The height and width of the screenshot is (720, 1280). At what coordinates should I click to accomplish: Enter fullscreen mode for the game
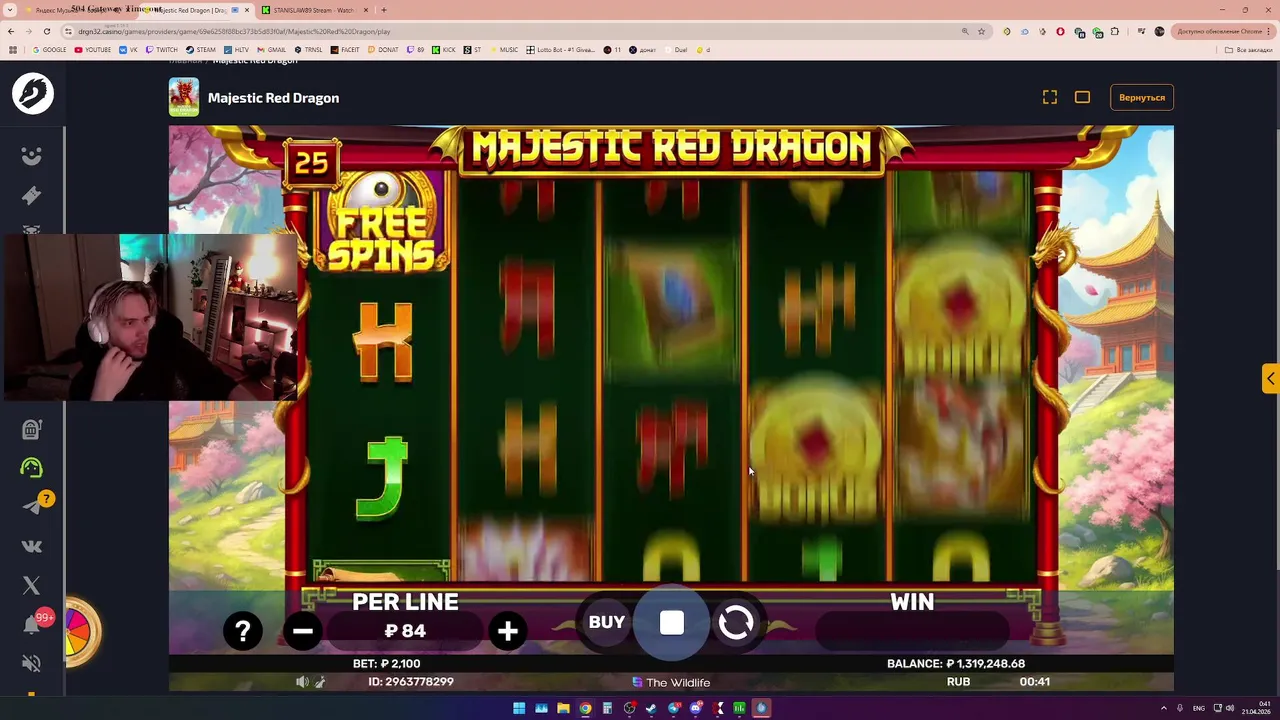click(x=1050, y=97)
